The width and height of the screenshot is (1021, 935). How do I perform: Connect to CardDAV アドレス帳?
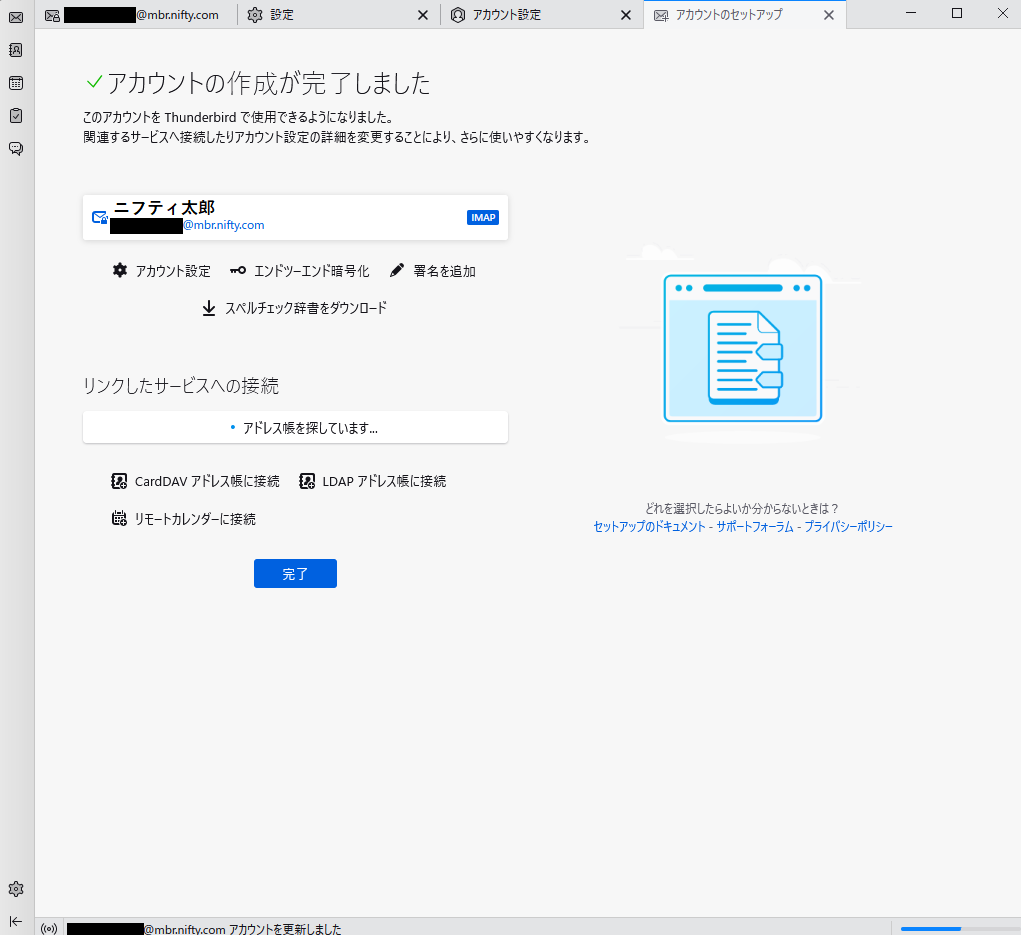pos(196,481)
